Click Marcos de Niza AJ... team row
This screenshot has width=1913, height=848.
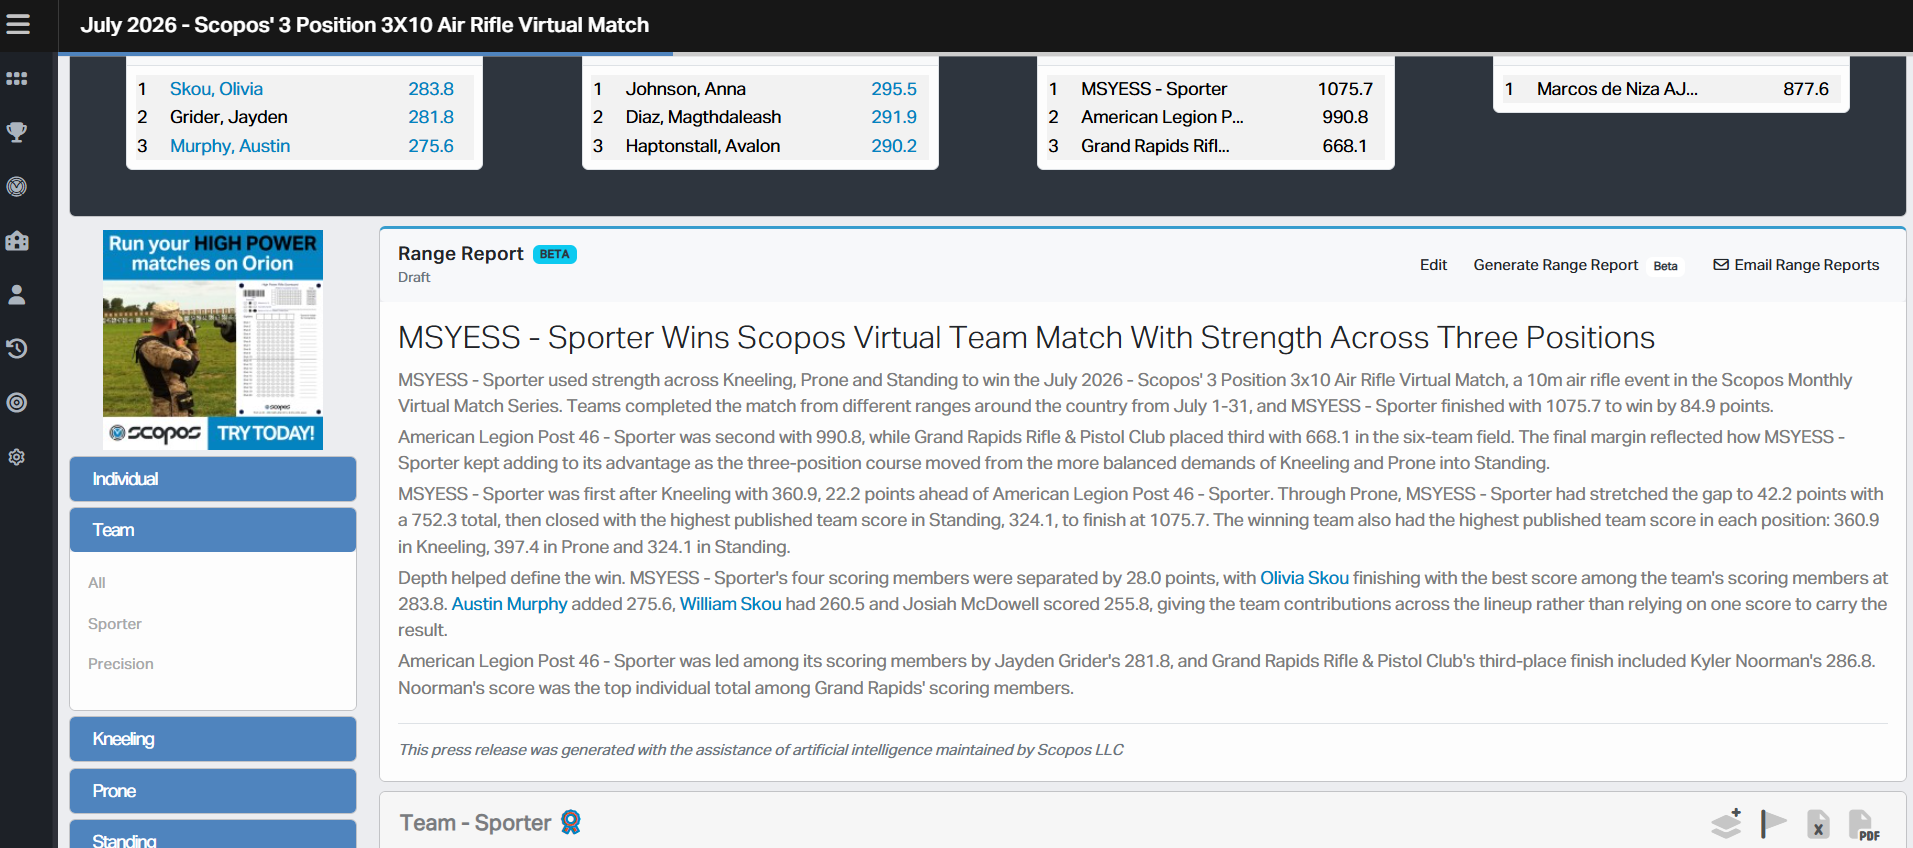[x=1671, y=89]
